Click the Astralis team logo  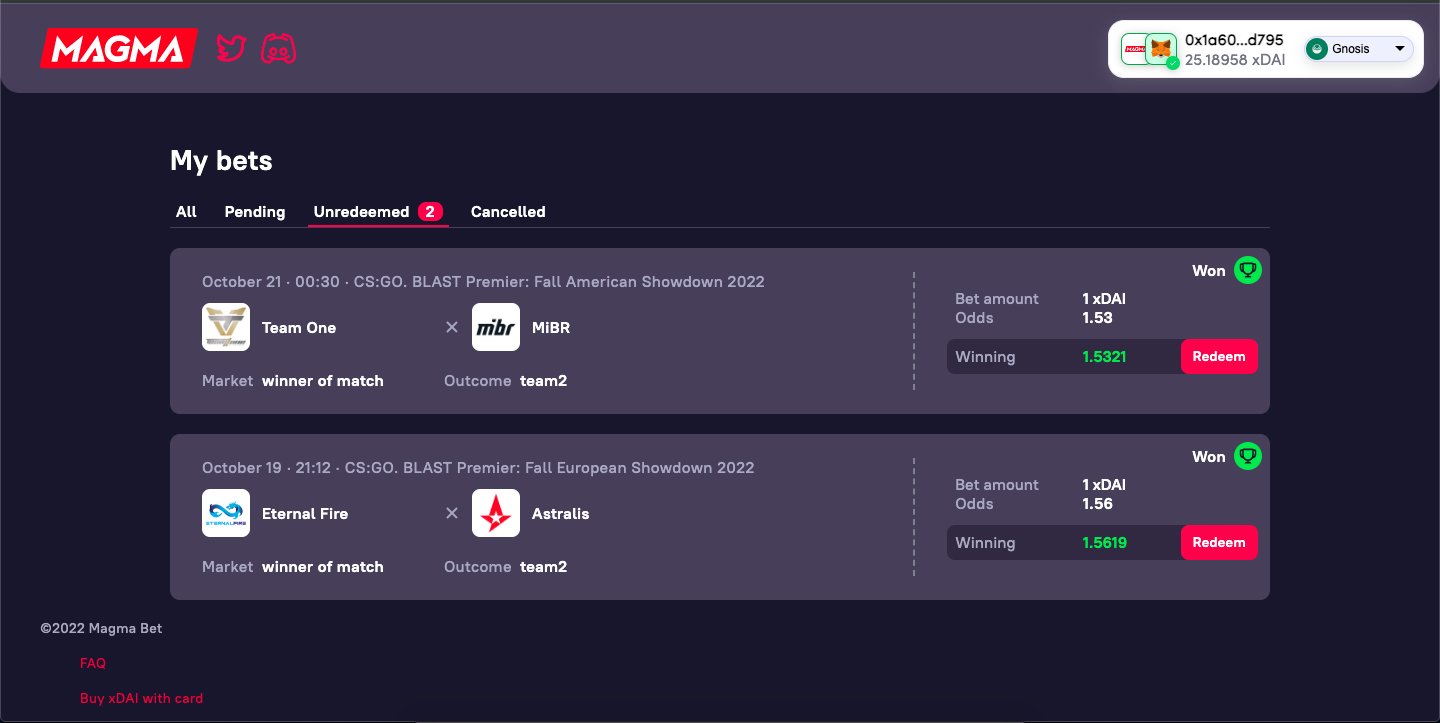click(496, 513)
